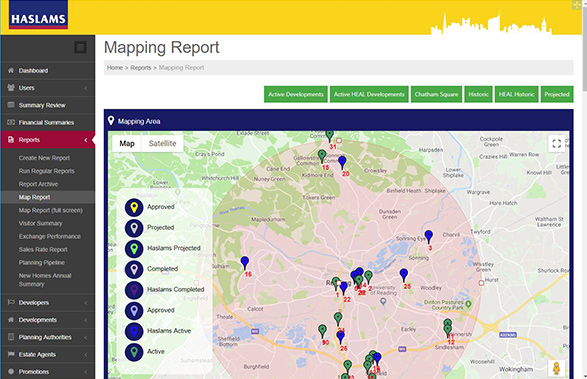Image resolution: width=587 pixels, height=379 pixels.
Task: Click blue map marker numbered 16
Action: coord(245,263)
